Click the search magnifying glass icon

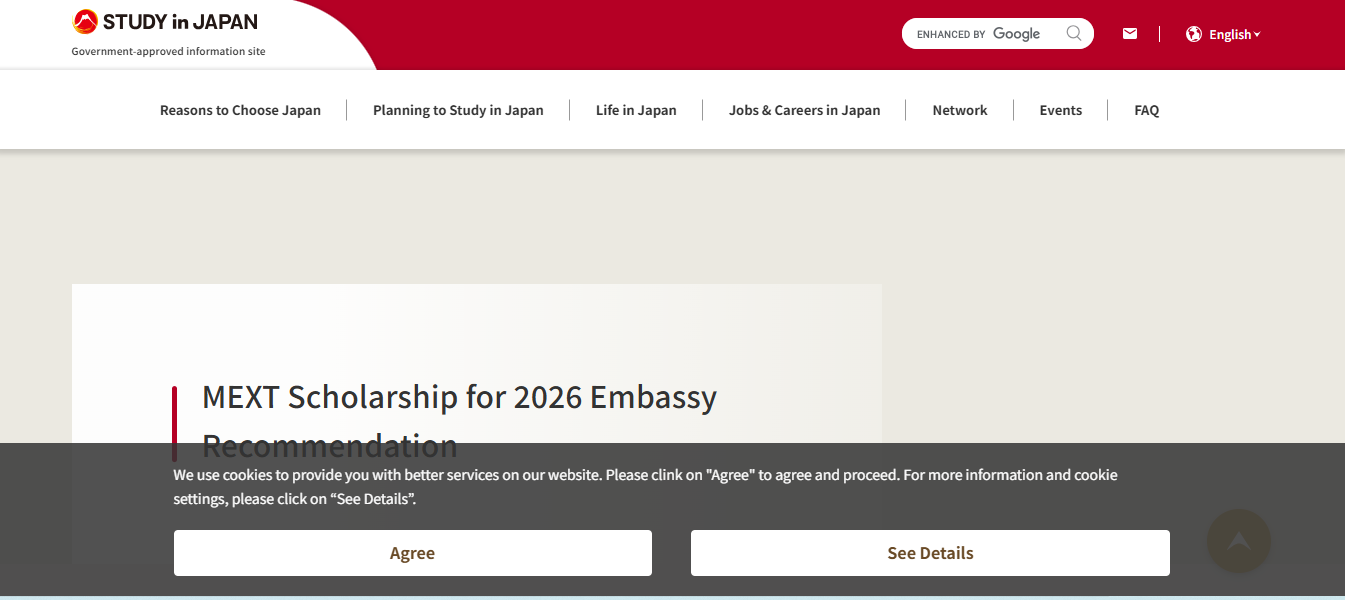click(x=1074, y=33)
